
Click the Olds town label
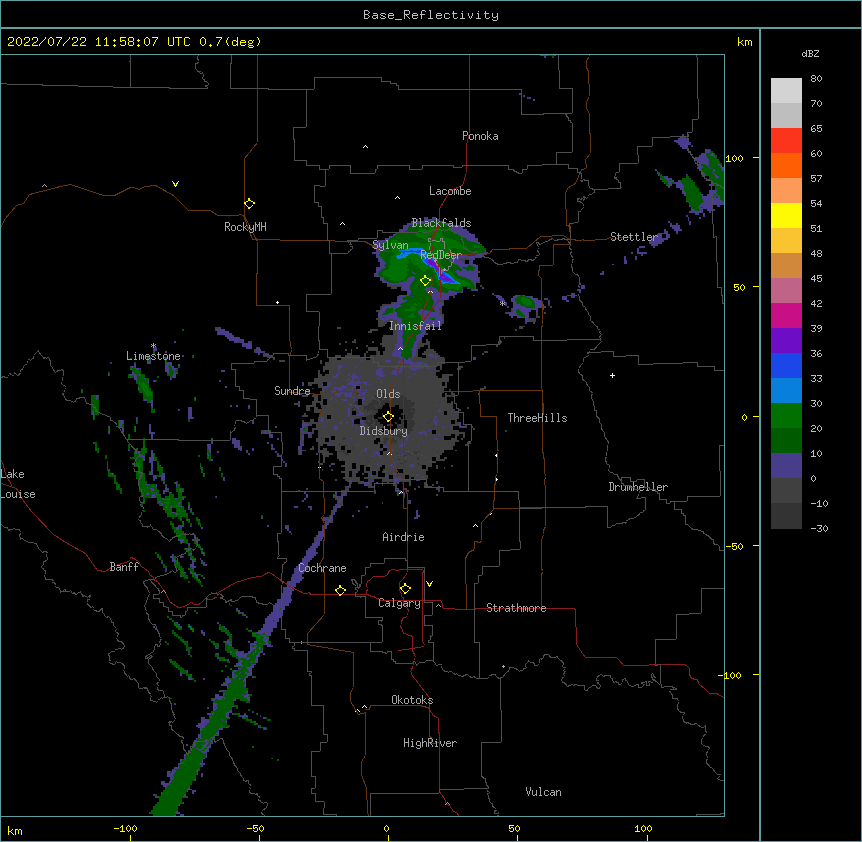[388, 394]
